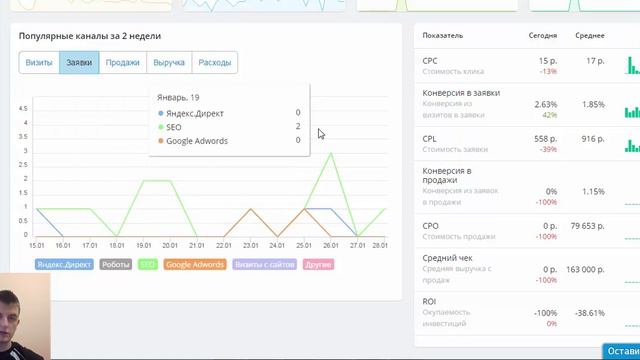Toggle green SEO legend badge

click(x=147, y=264)
